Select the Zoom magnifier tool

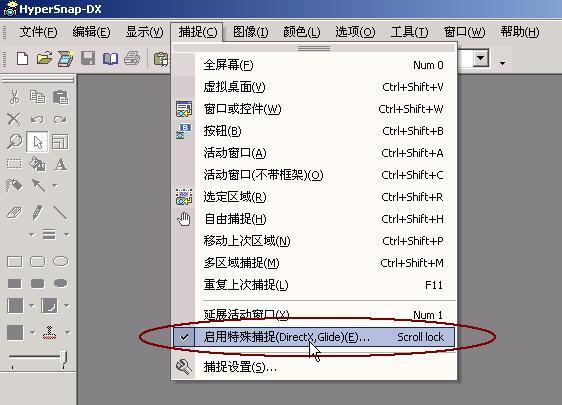pos(14,142)
